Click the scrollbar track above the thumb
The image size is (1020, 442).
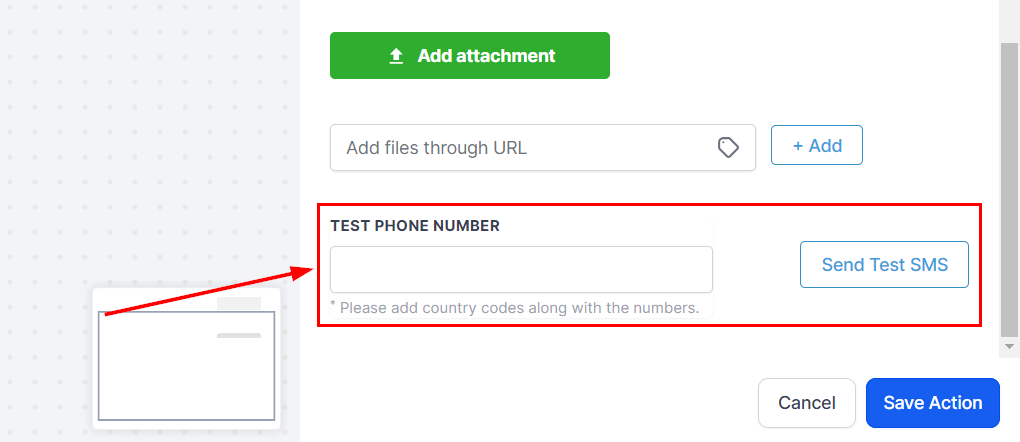(x=1010, y=20)
